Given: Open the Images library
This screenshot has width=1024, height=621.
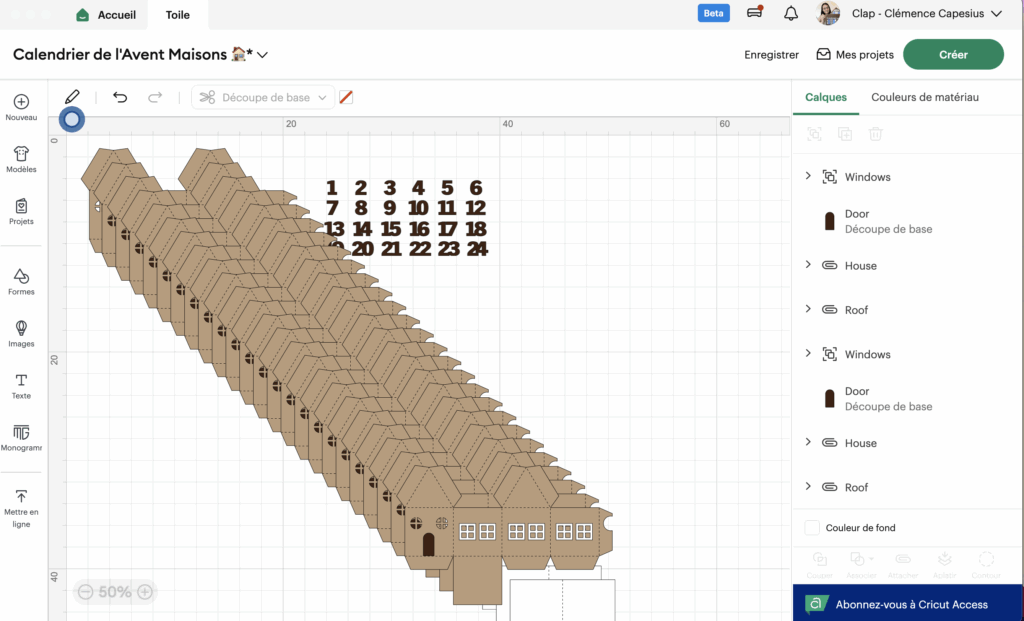Looking at the screenshot, I should click(x=21, y=329).
